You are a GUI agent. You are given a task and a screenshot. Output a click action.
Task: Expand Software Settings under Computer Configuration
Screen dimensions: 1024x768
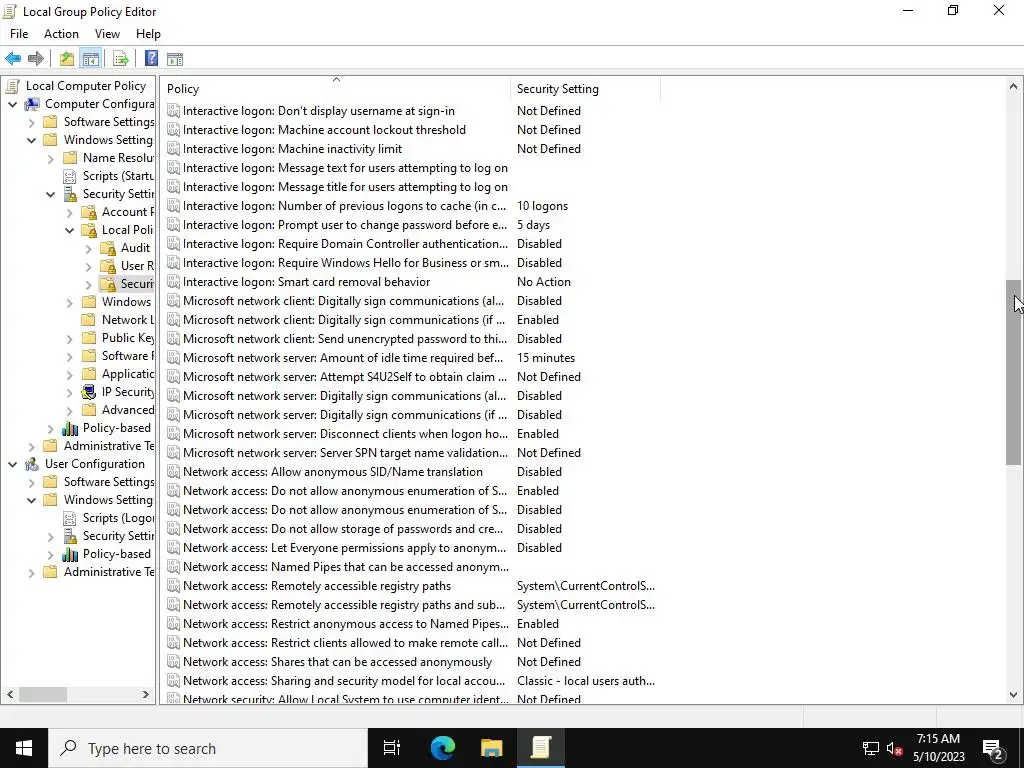(31, 122)
